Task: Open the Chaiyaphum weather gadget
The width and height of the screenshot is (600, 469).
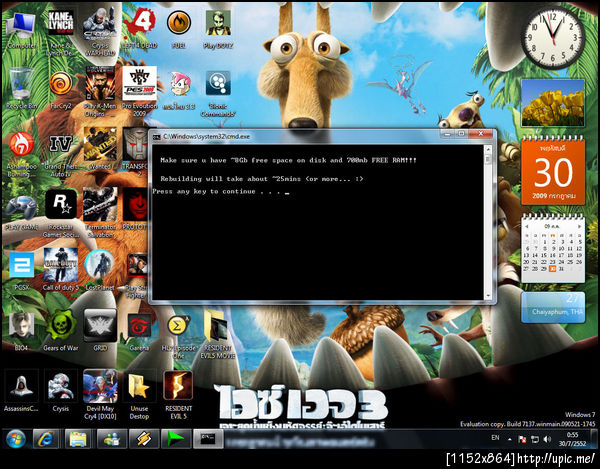Action: [553, 307]
